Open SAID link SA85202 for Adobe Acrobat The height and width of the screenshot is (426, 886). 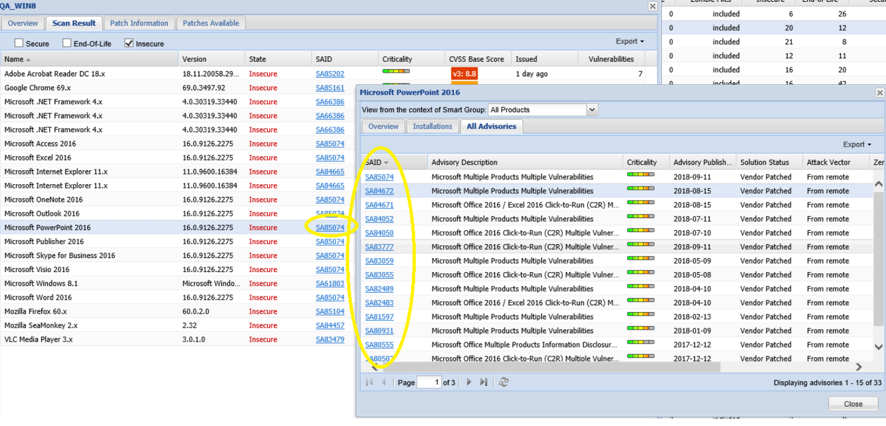(x=330, y=74)
